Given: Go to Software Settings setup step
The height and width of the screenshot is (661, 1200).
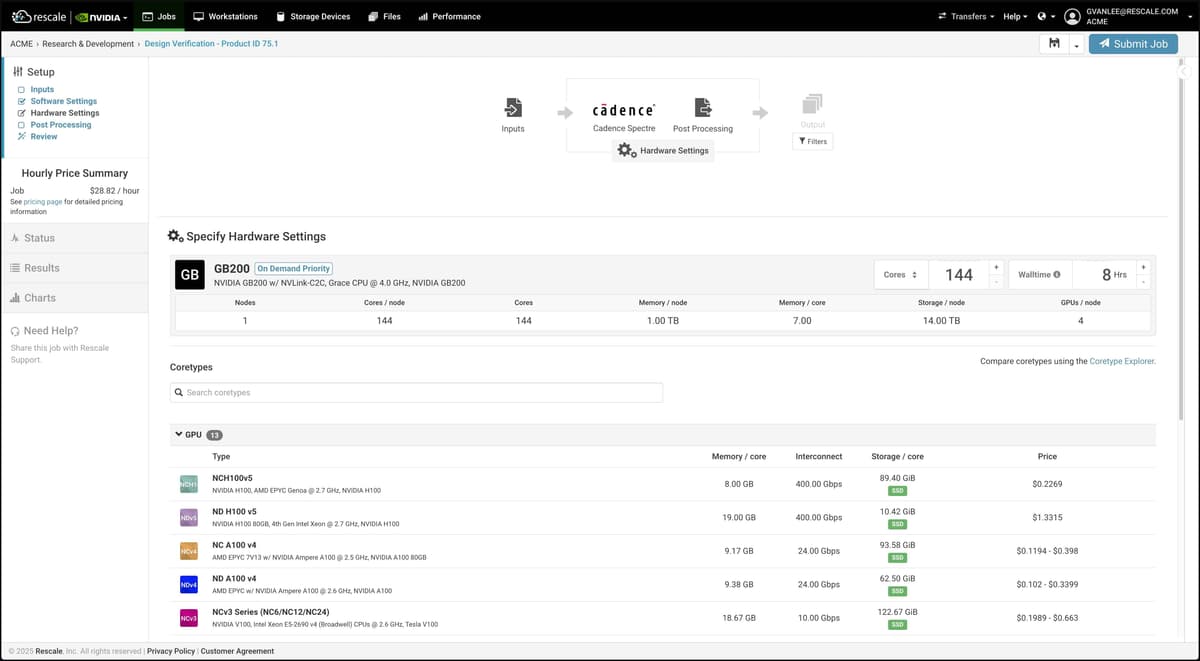Looking at the screenshot, I should 64,101.
